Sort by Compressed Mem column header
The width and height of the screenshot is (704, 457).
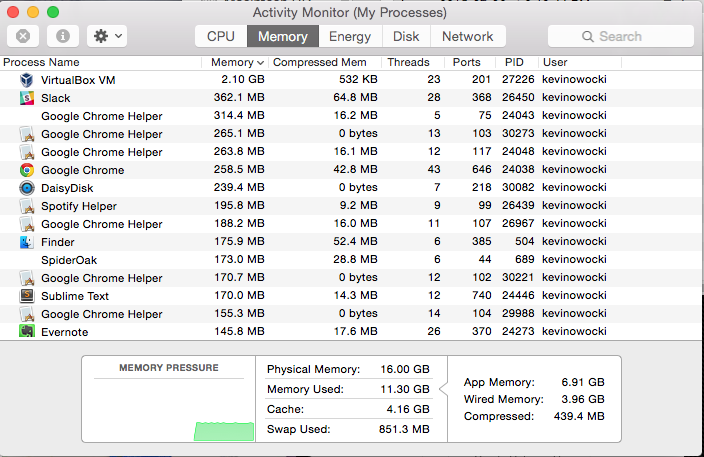coord(320,62)
